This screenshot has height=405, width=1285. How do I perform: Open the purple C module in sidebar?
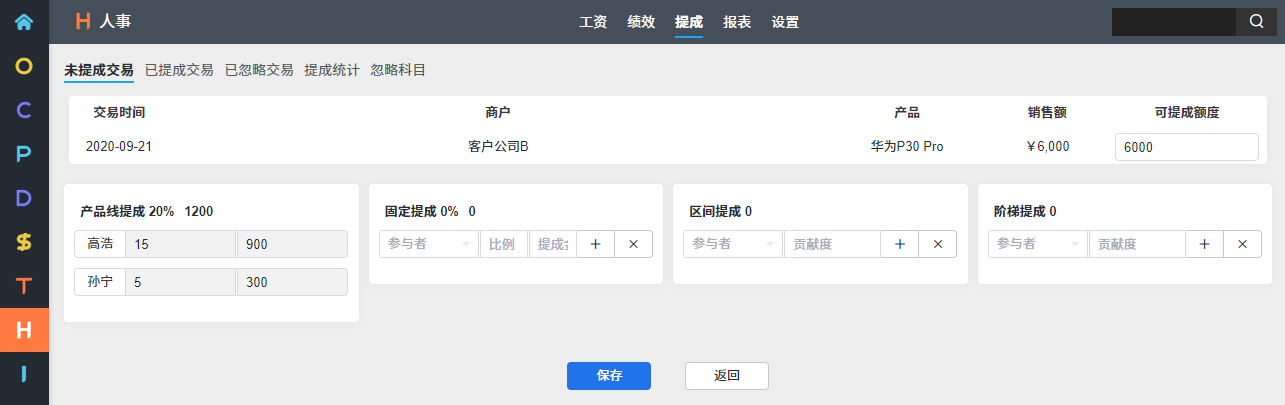coord(24,110)
